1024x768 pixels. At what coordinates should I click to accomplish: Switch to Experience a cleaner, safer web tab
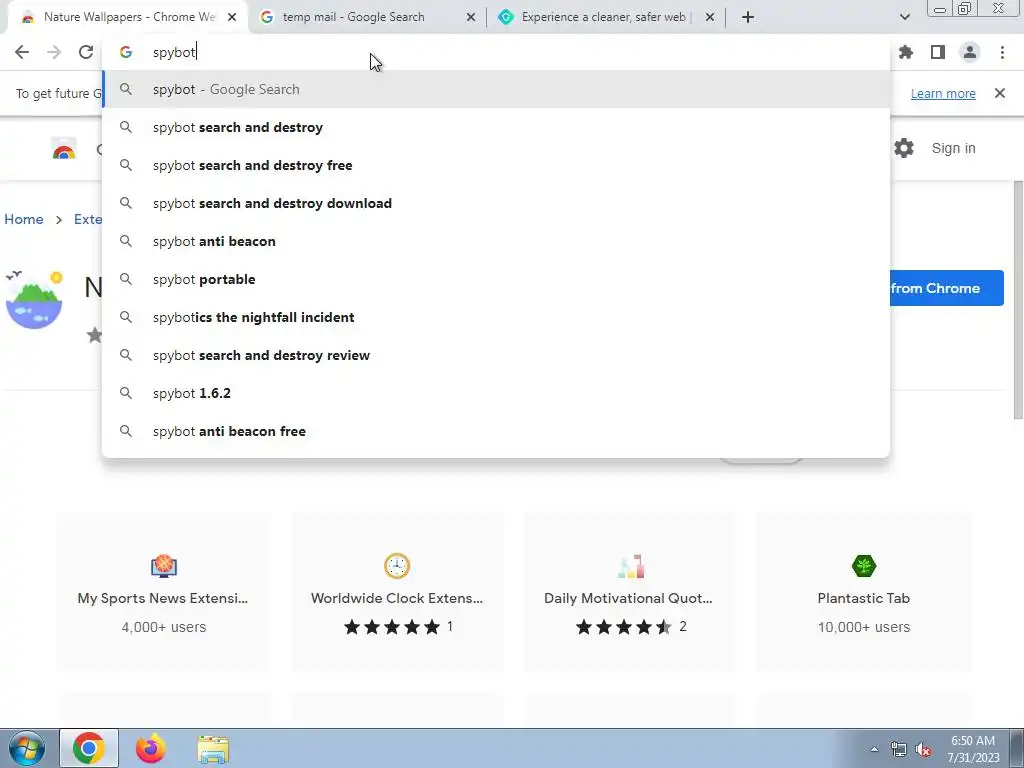pos(606,17)
